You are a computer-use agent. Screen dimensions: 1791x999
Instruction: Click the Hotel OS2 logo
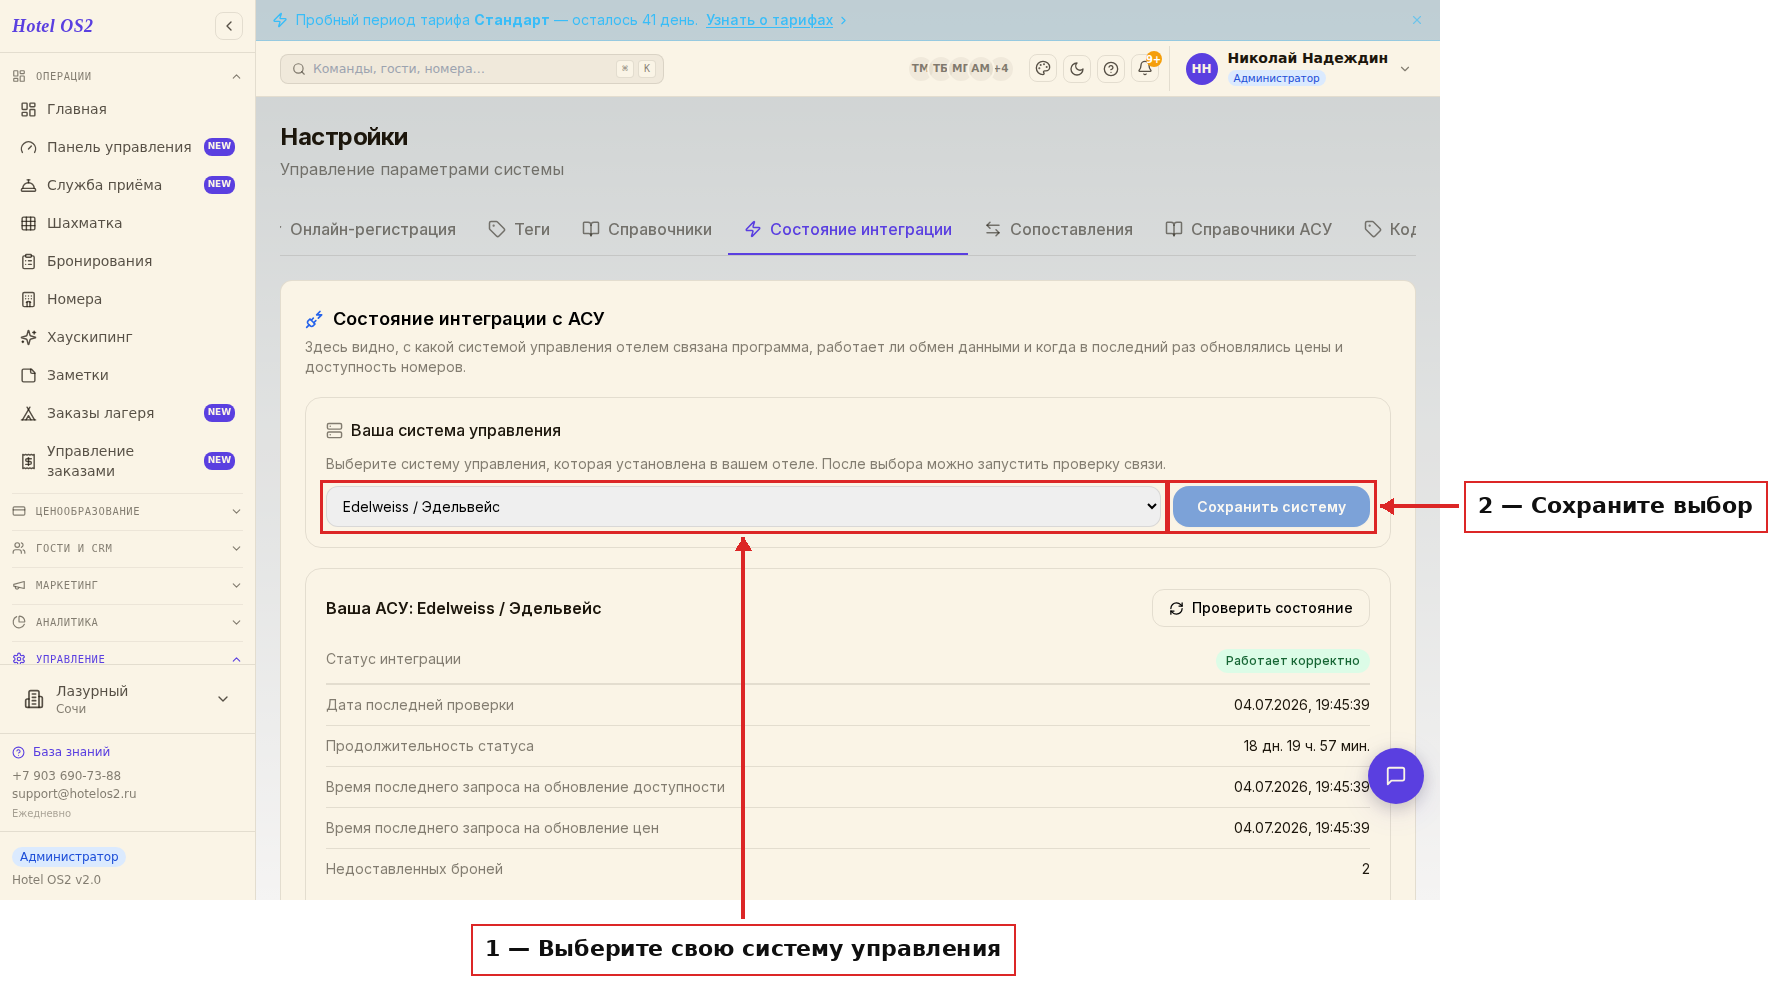53,26
